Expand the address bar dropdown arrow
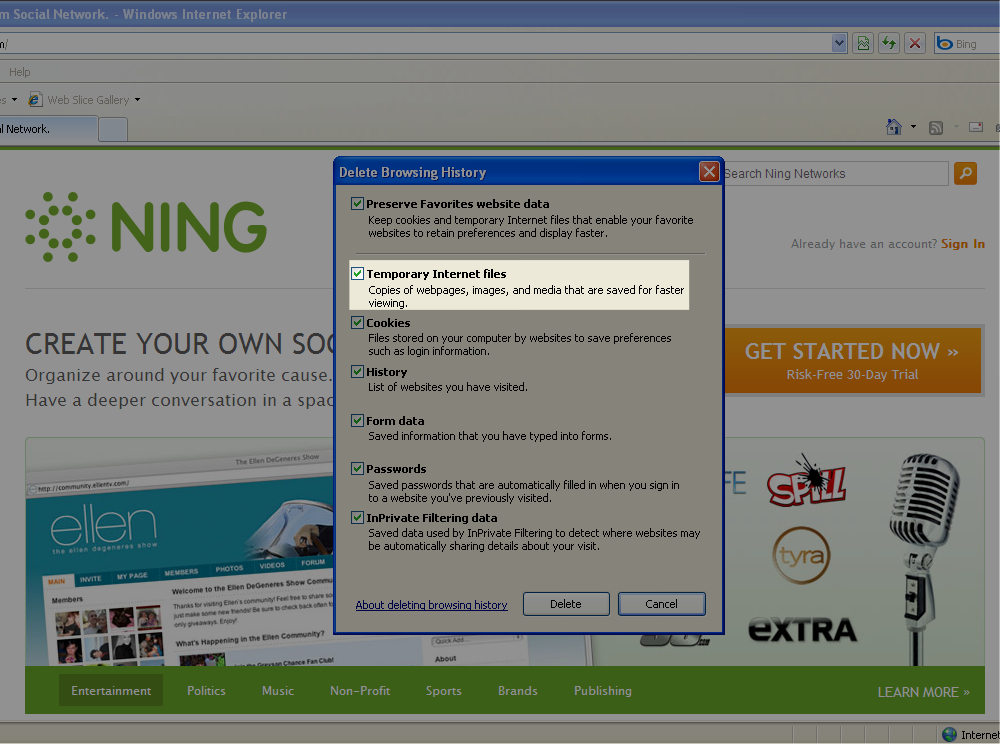Image resolution: width=1000 pixels, height=744 pixels. pyautogui.click(x=839, y=43)
